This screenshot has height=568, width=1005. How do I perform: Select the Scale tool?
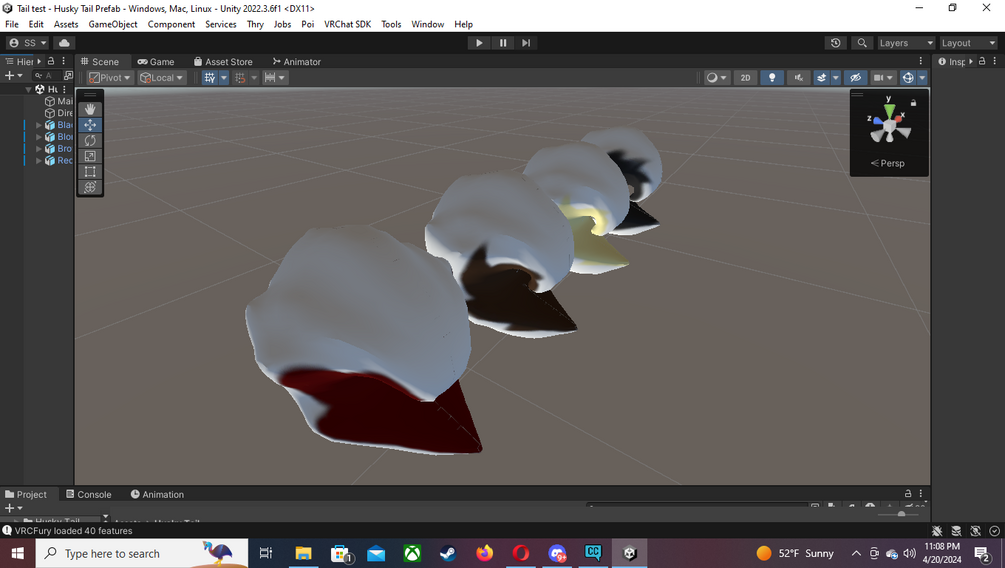[90, 156]
